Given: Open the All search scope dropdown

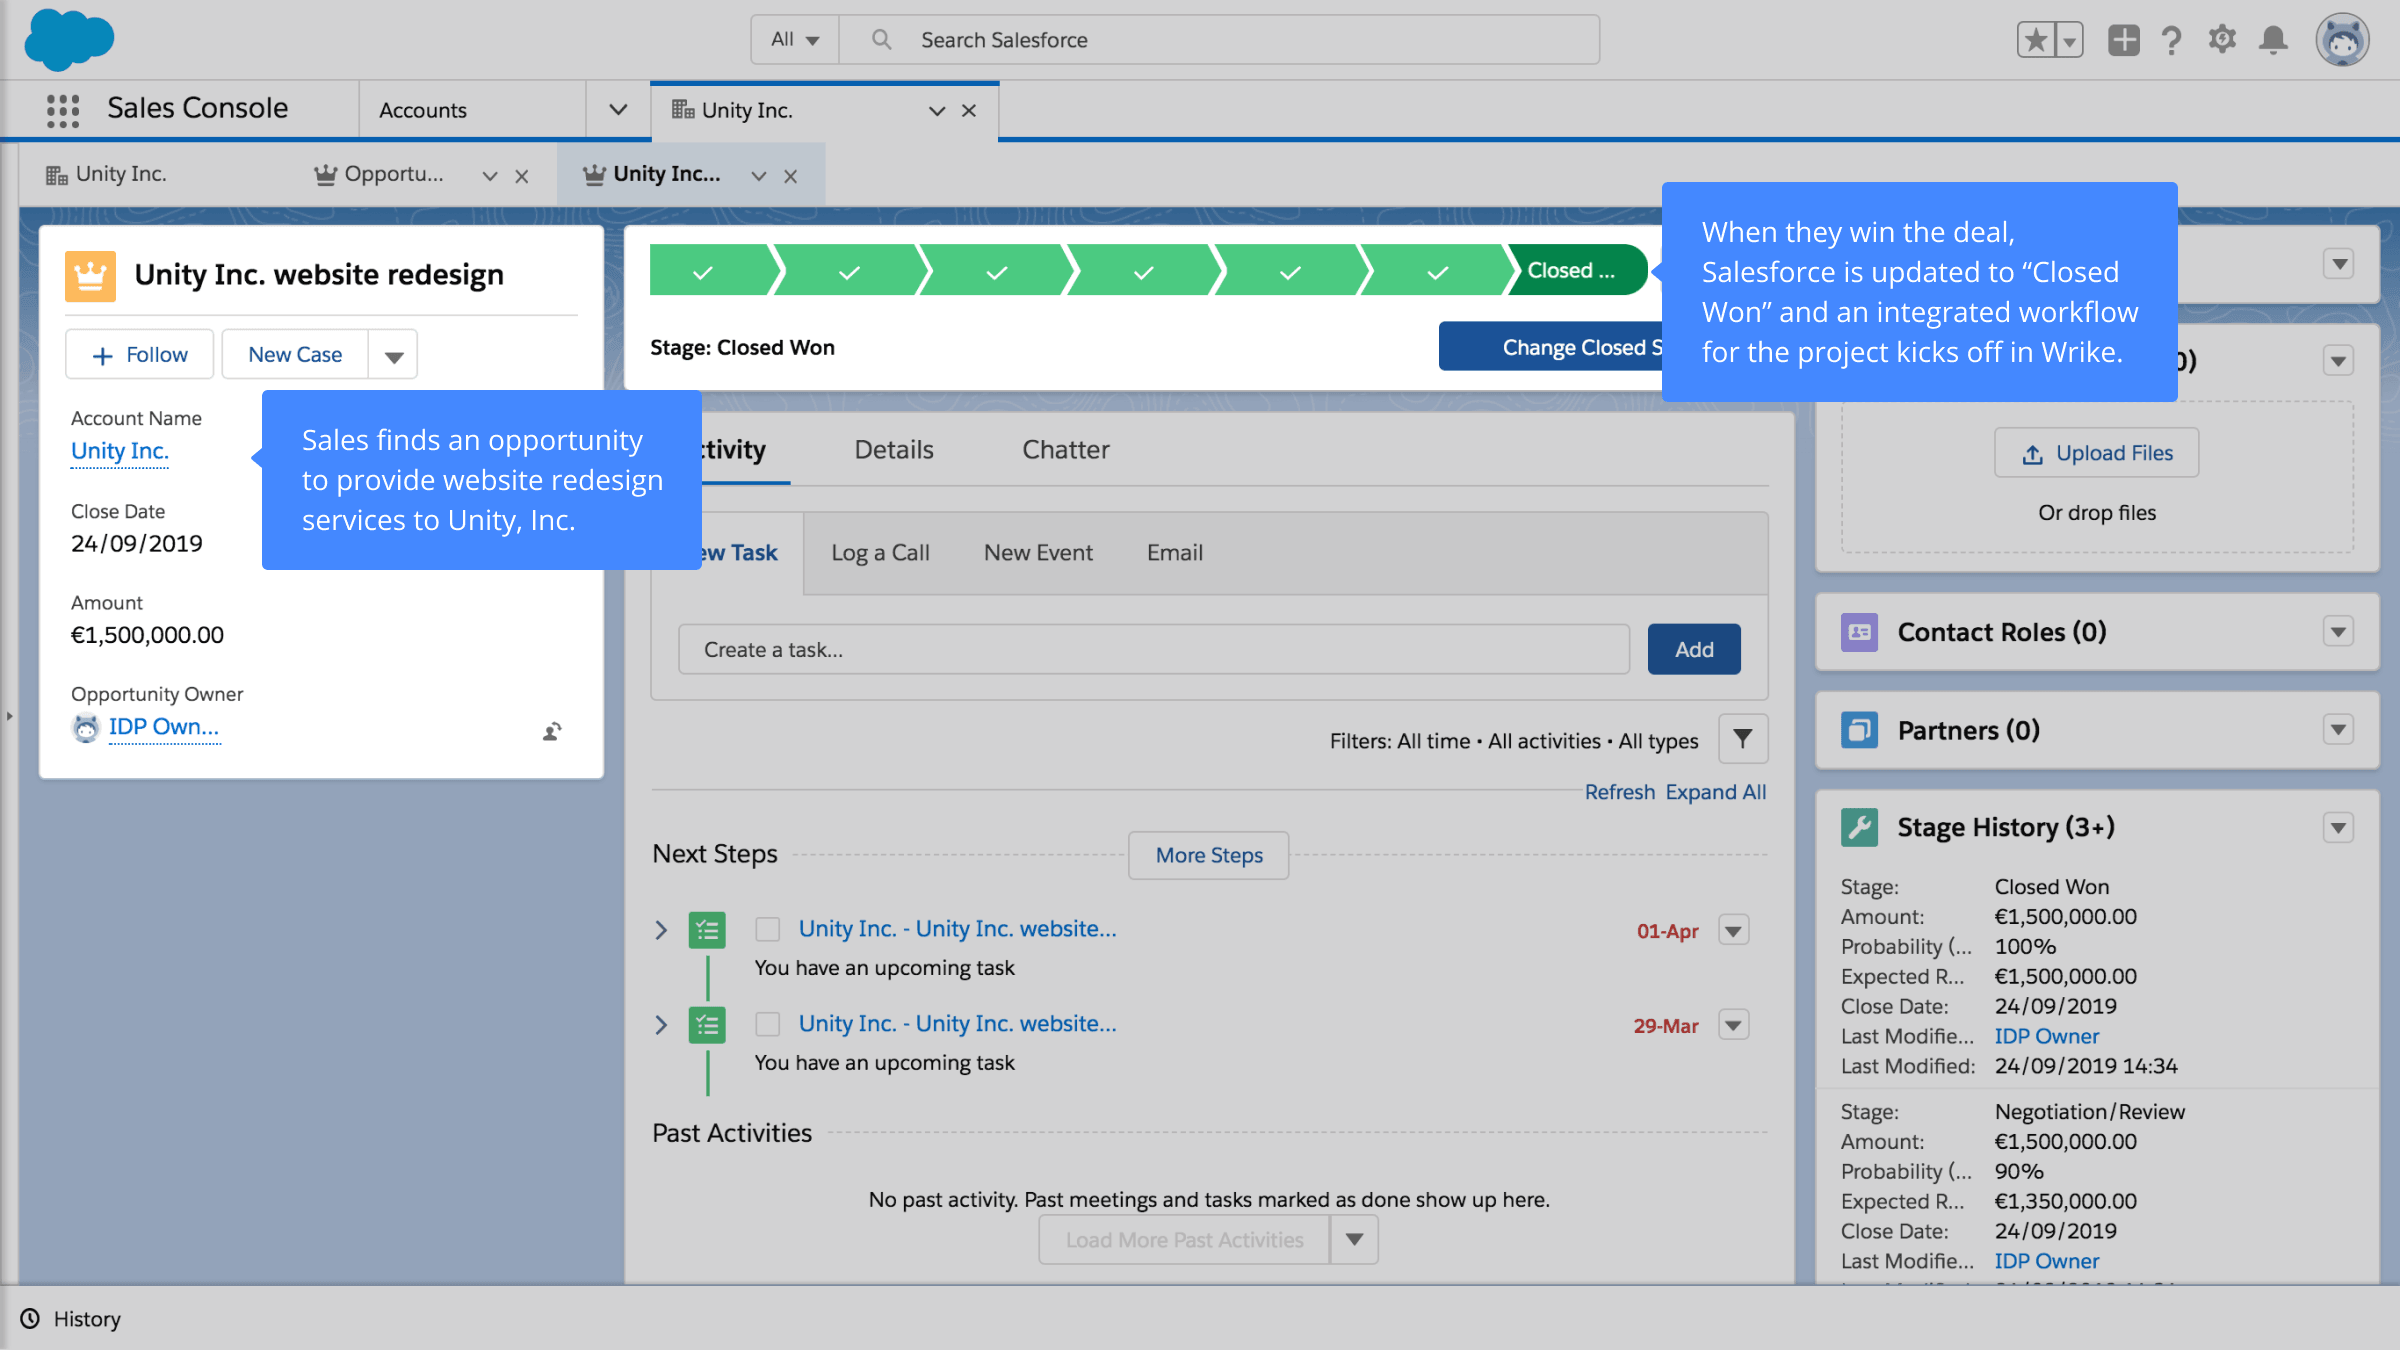Looking at the screenshot, I should coord(795,40).
